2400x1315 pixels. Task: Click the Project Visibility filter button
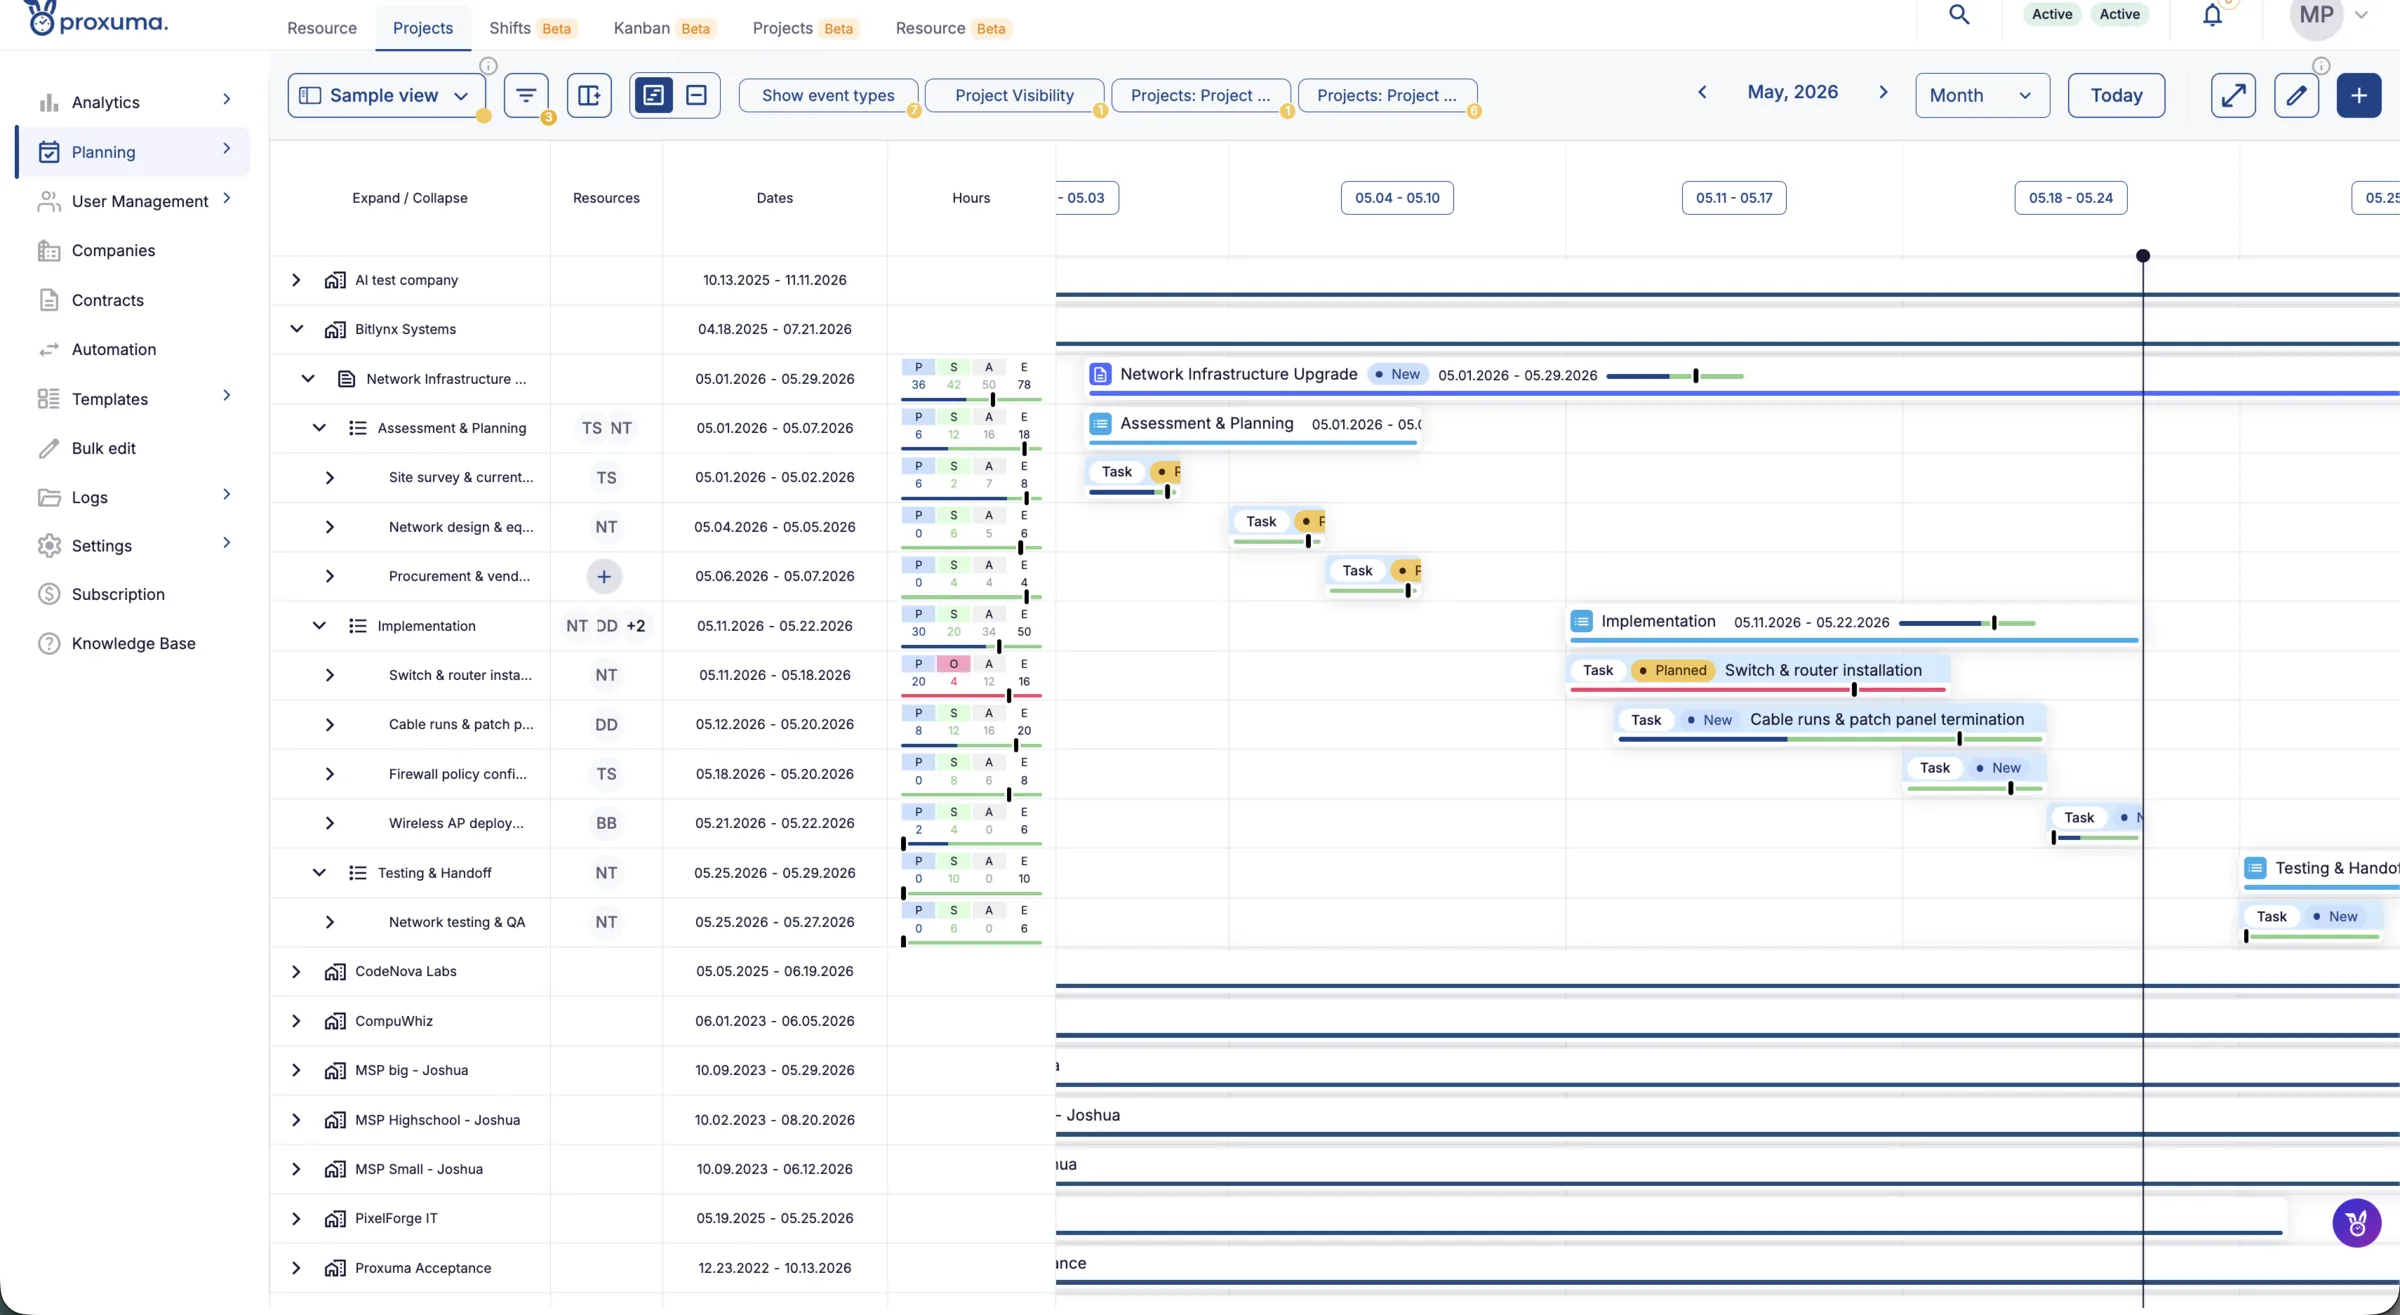(1014, 95)
